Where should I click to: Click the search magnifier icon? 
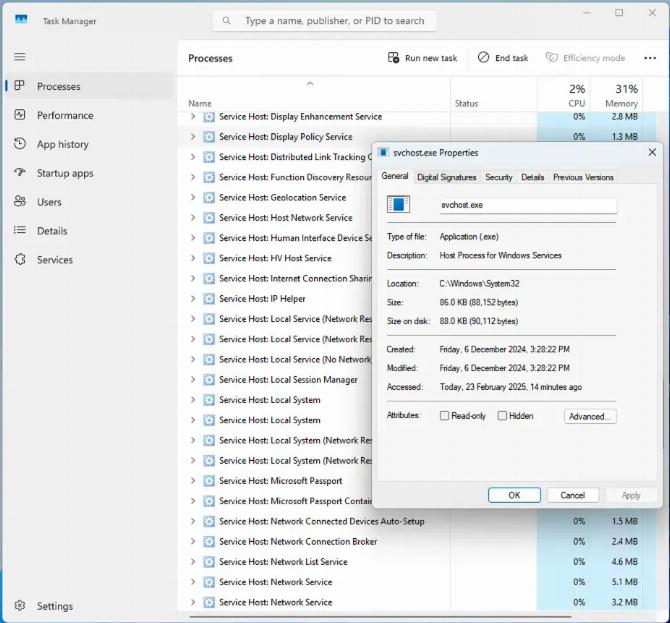pyautogui.click(x=226, y=21)
